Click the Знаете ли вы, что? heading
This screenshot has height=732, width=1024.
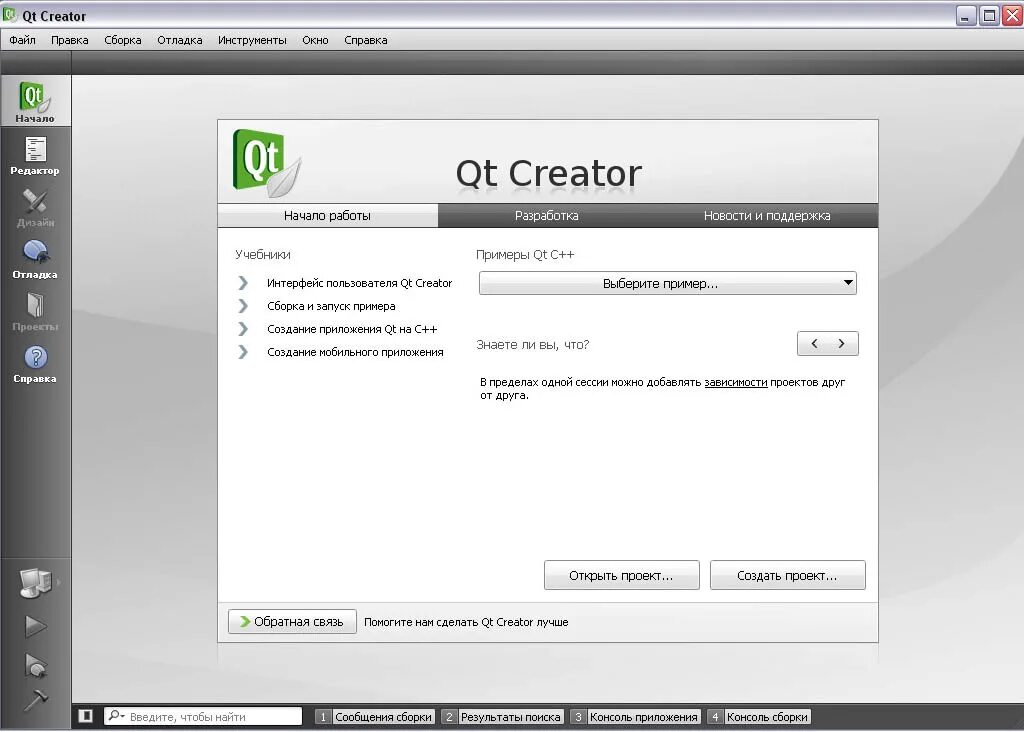tap(532, 345)
